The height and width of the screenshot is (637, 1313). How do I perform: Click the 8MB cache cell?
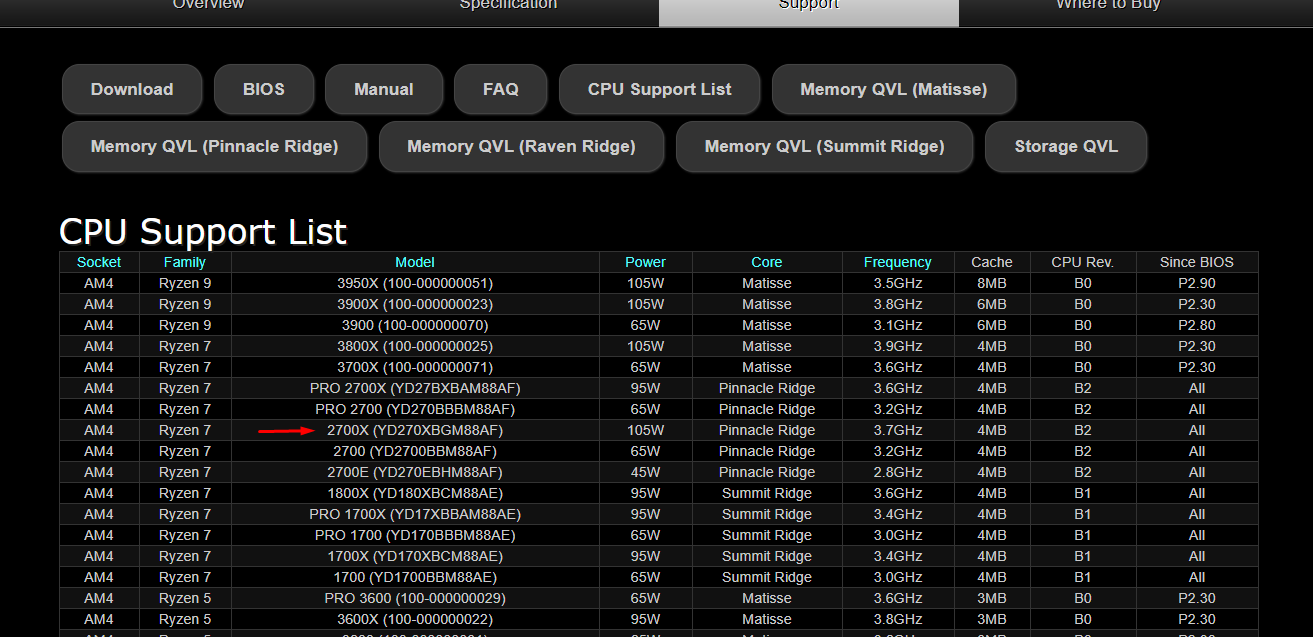pos(992,283)
